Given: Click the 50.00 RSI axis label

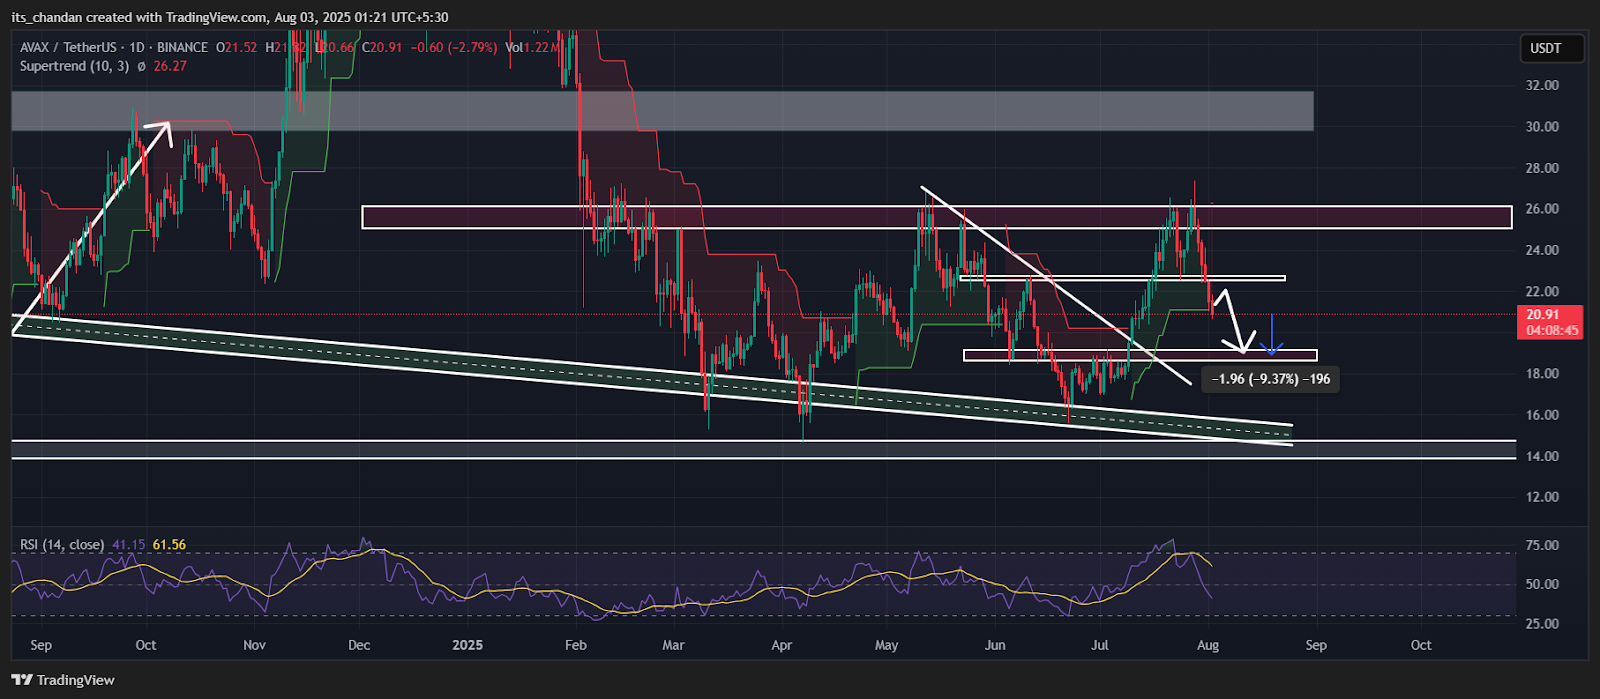Looking at the screenshot, I should pyautogui.click(x=1542, y=584).
